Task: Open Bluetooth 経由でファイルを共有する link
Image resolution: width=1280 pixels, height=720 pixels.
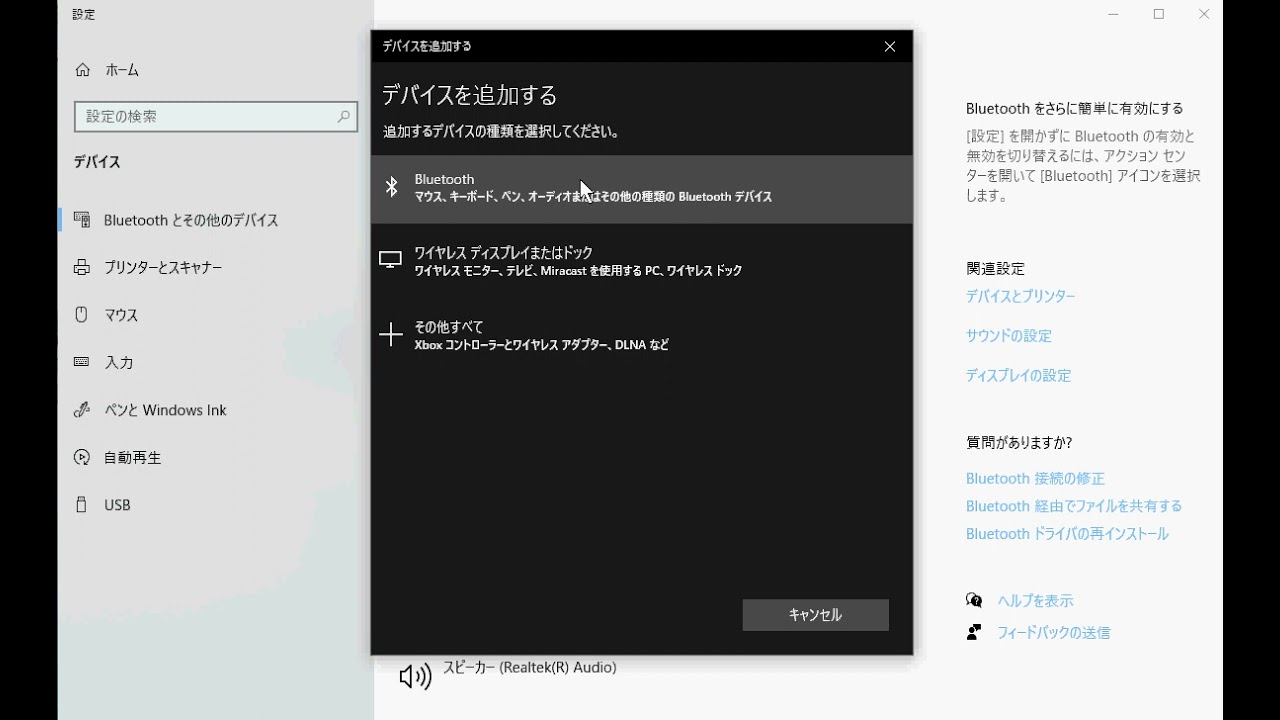Action: click(1074, 506)
